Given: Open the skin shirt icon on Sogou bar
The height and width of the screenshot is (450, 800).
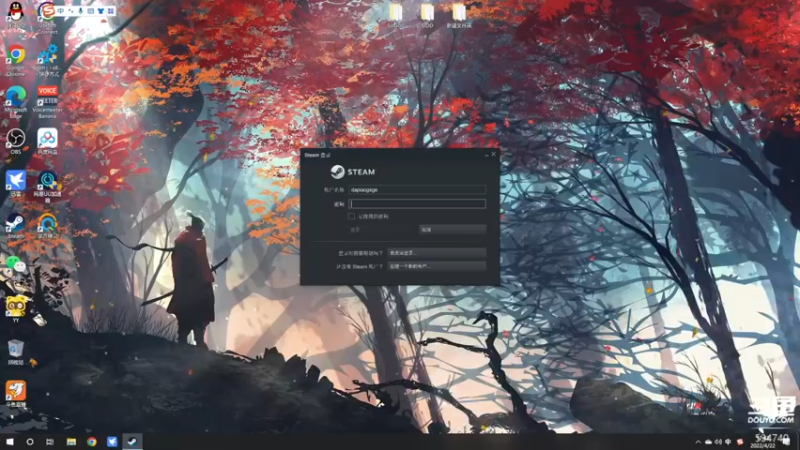Looking at the screenshot, I should (101, 11).
